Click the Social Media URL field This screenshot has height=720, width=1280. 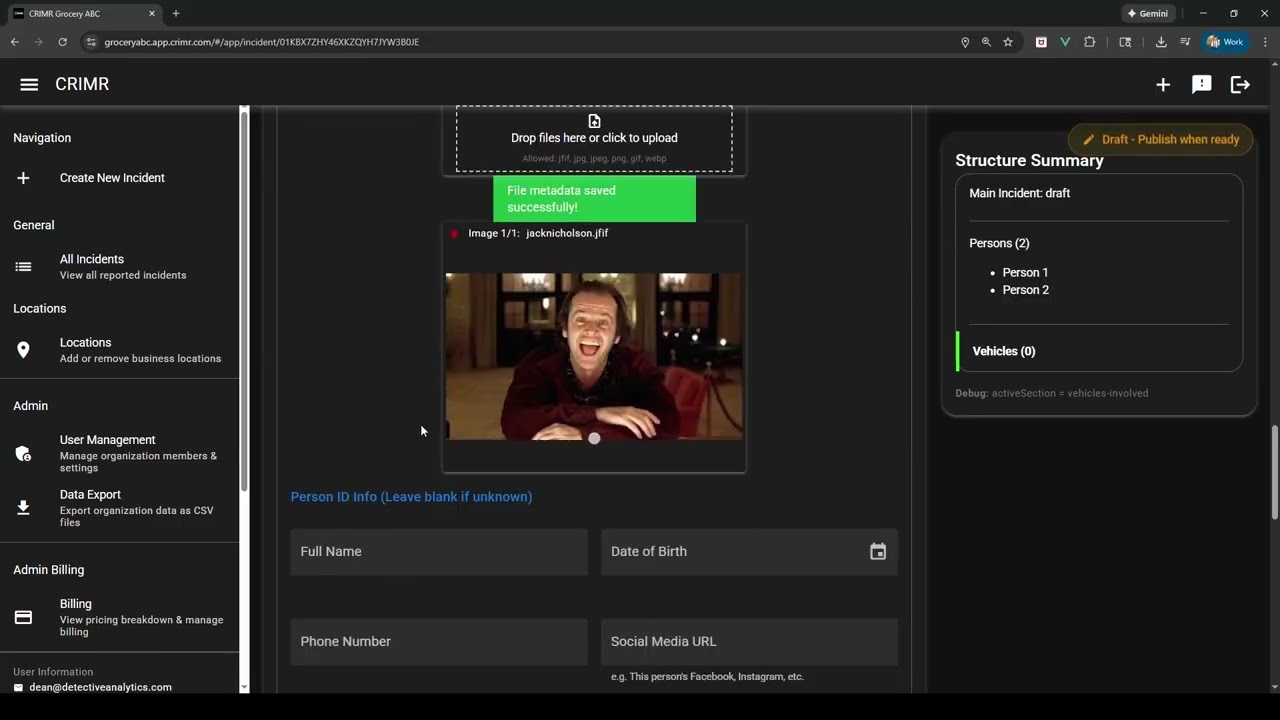click(x=750, y=642)
